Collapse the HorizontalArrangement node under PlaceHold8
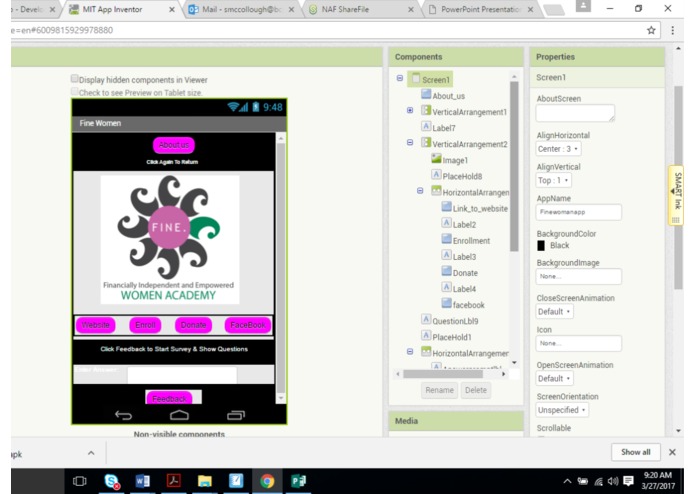 click(420, 191)
